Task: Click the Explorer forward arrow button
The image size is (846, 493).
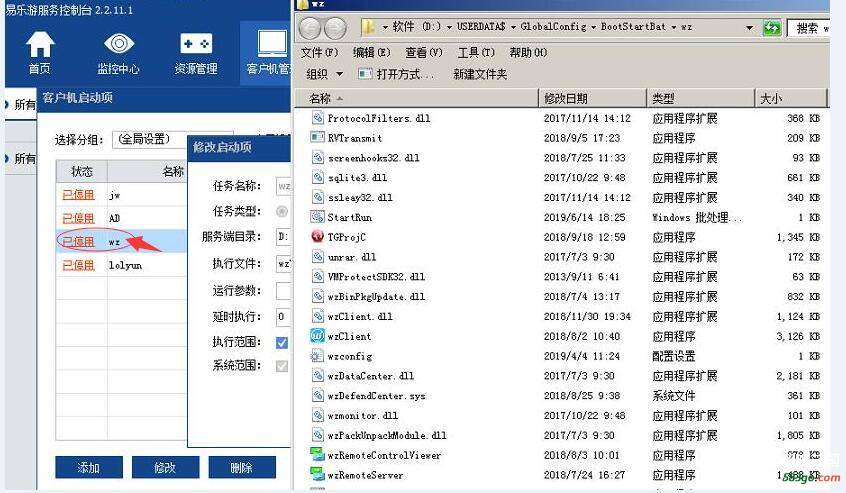Action: 335,28
